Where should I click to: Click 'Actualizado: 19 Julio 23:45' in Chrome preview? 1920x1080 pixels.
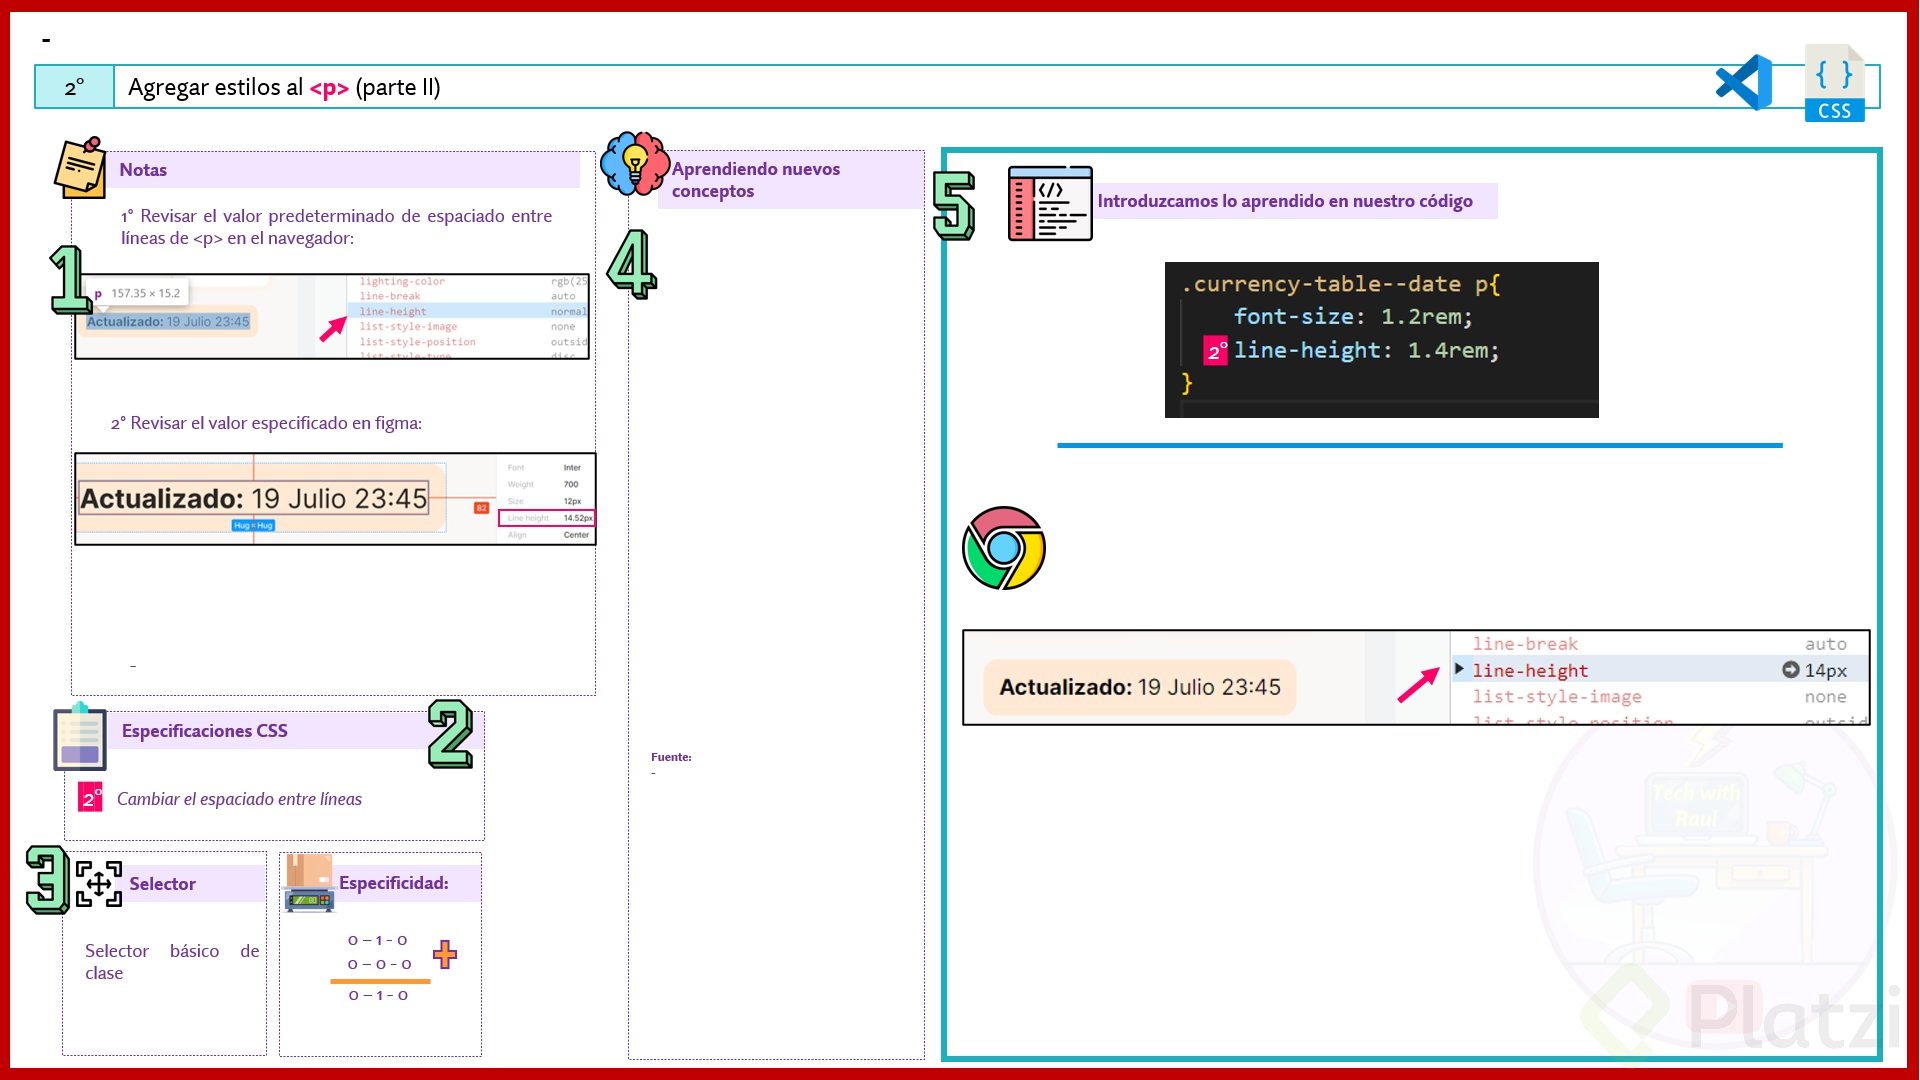1140,687
